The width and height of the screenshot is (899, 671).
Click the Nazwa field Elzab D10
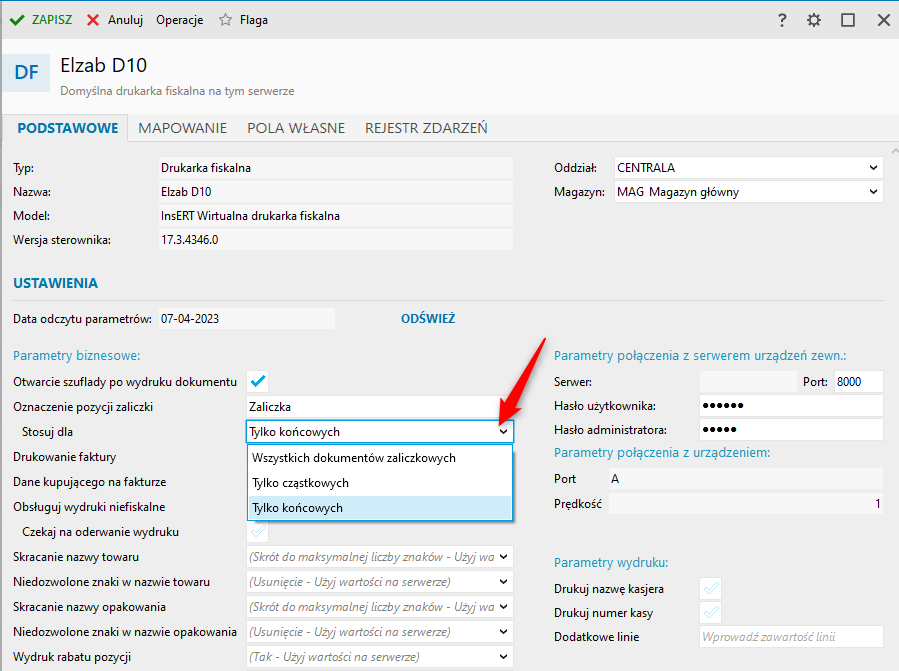coord(335,192)
